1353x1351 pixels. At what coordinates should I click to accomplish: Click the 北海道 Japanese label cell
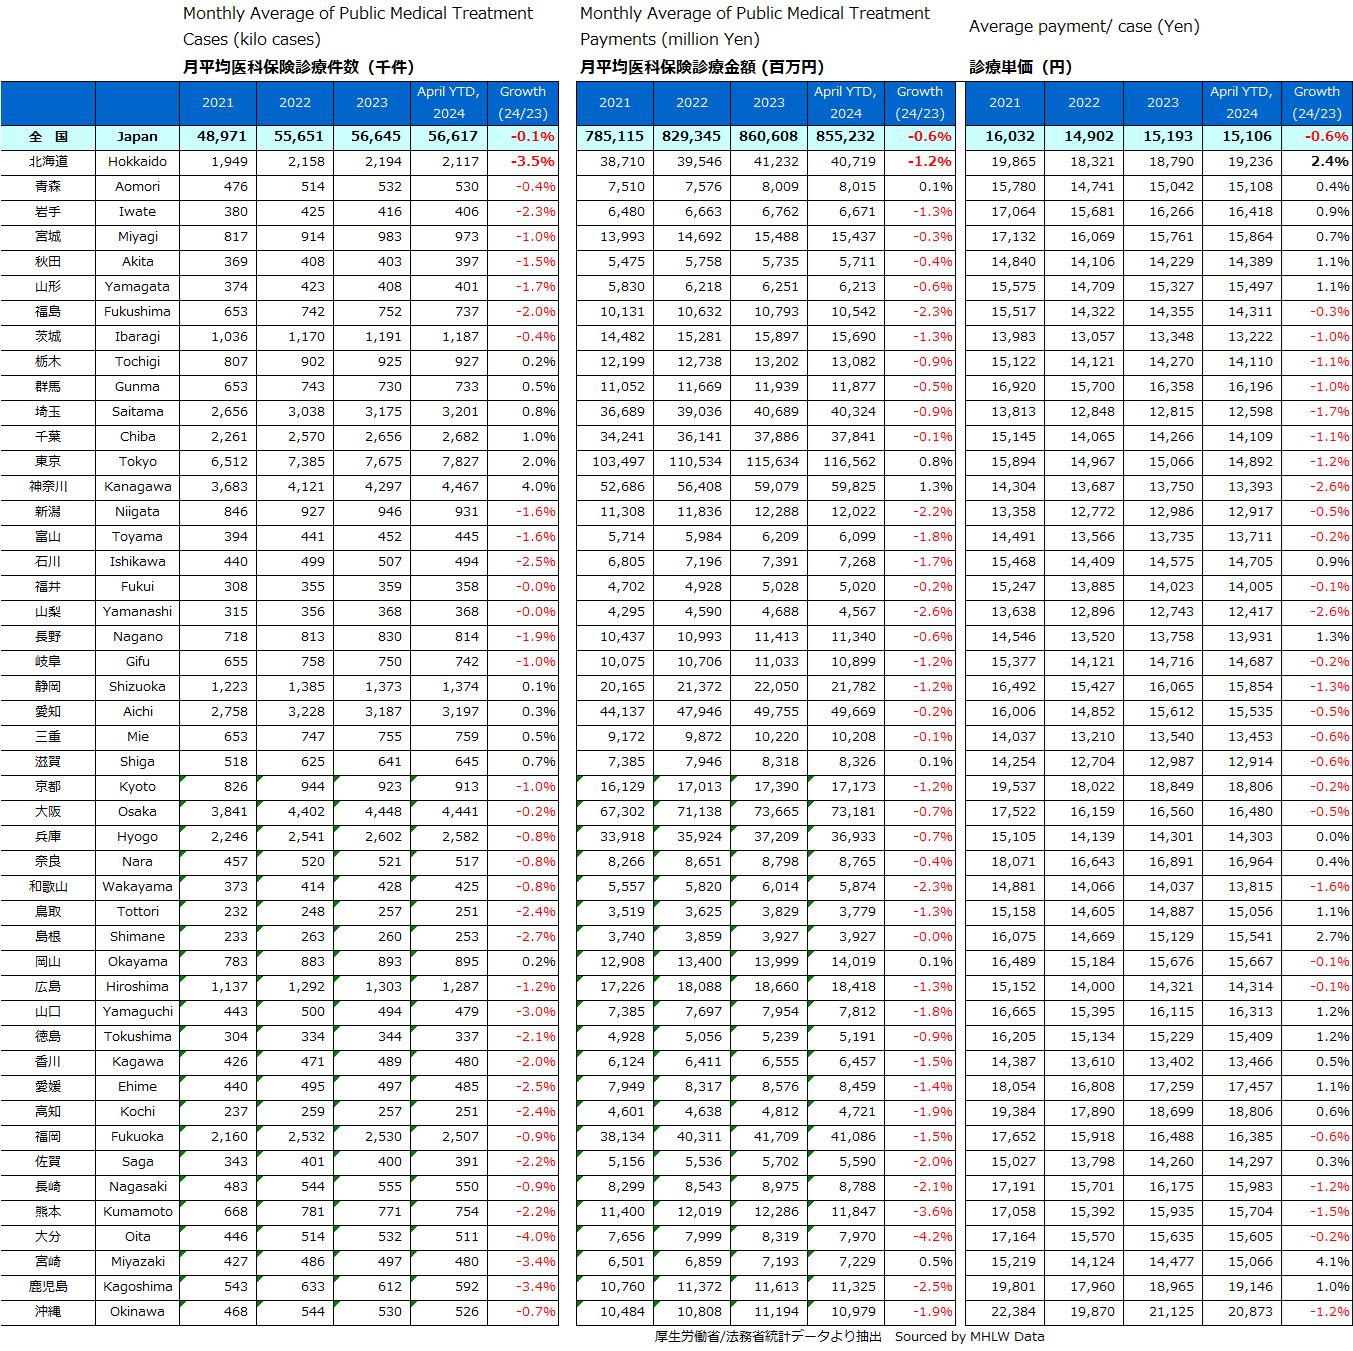[48, 162]
